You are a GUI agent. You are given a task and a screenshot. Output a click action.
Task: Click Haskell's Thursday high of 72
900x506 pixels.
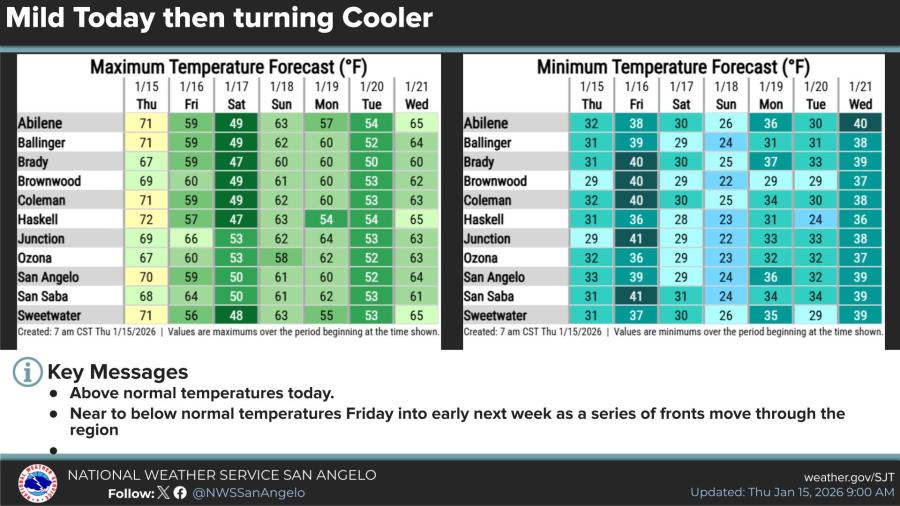coord(144,220)
